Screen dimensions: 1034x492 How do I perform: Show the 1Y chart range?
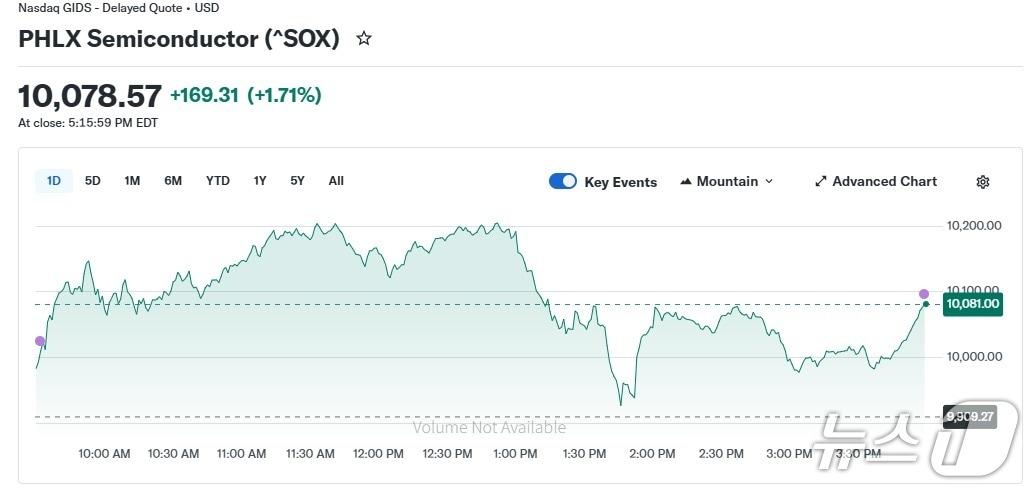coord(260,181)
